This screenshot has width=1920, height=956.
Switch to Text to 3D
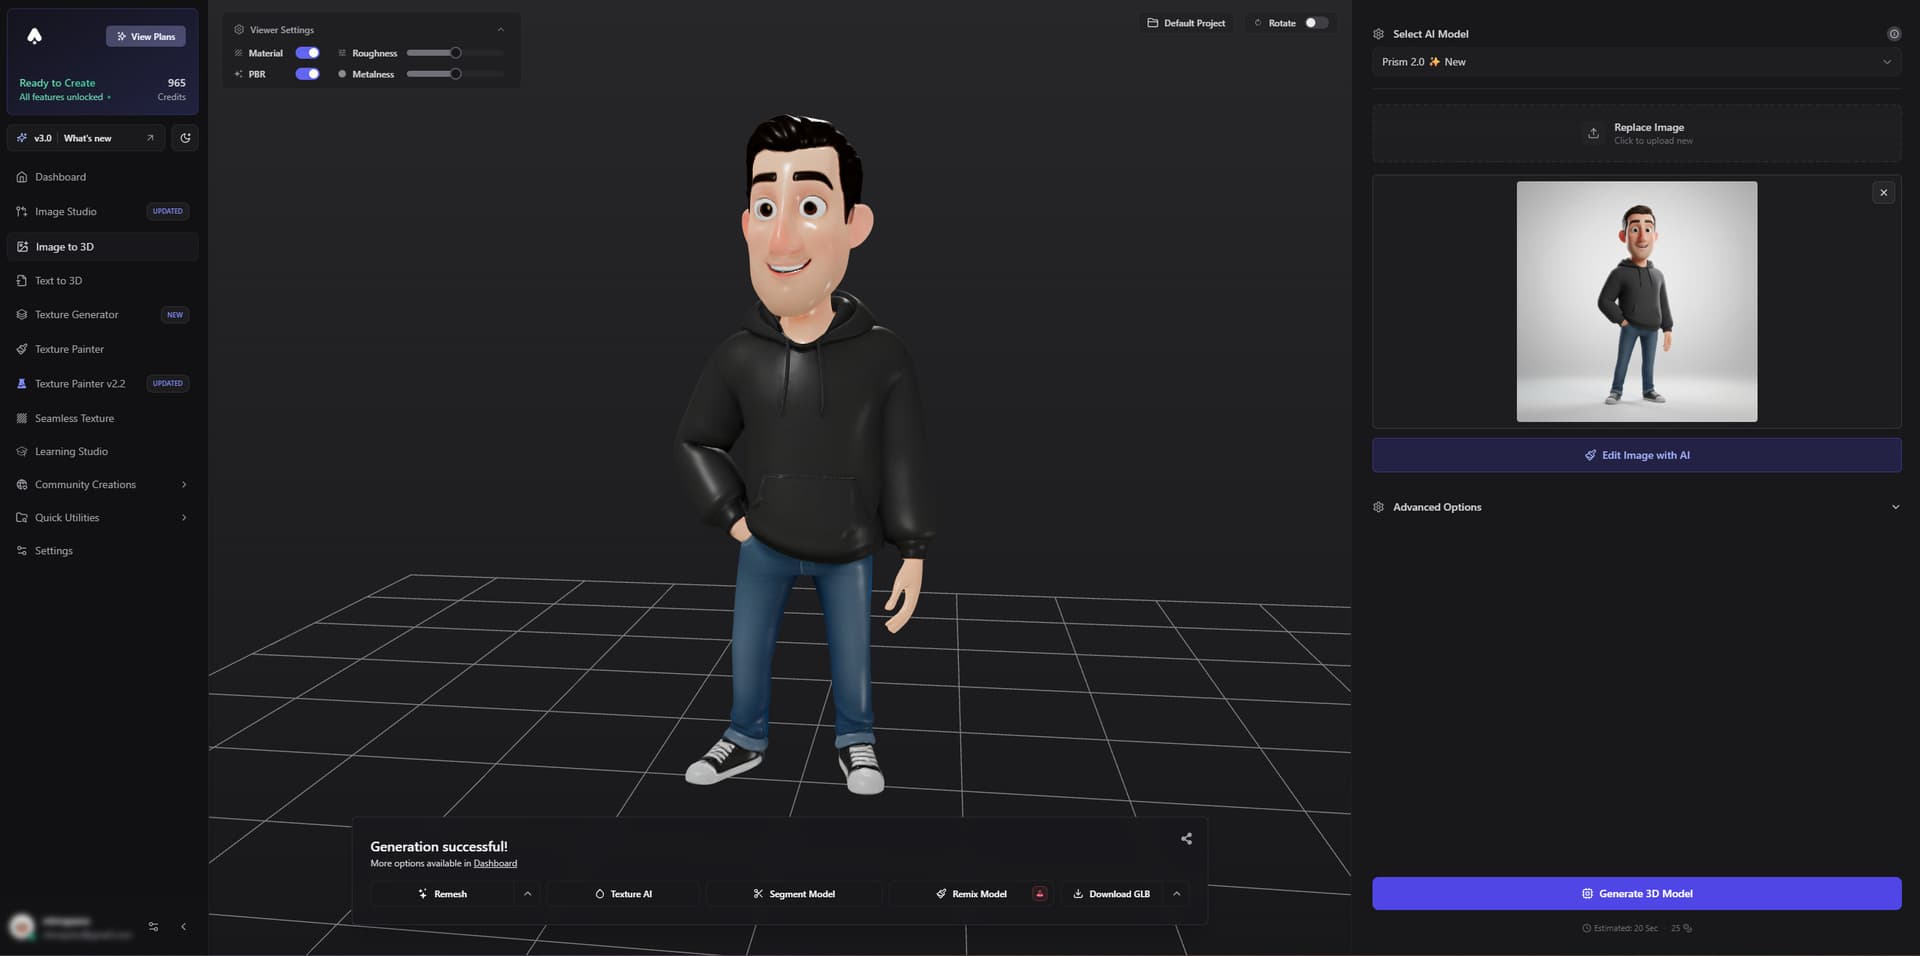pos(58,280)
